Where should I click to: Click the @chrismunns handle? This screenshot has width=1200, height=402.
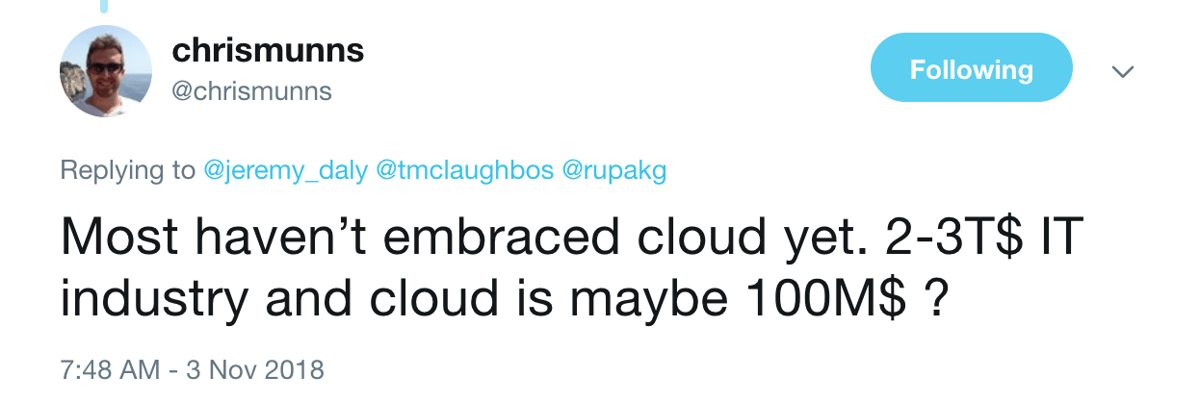tap(252, 92)
